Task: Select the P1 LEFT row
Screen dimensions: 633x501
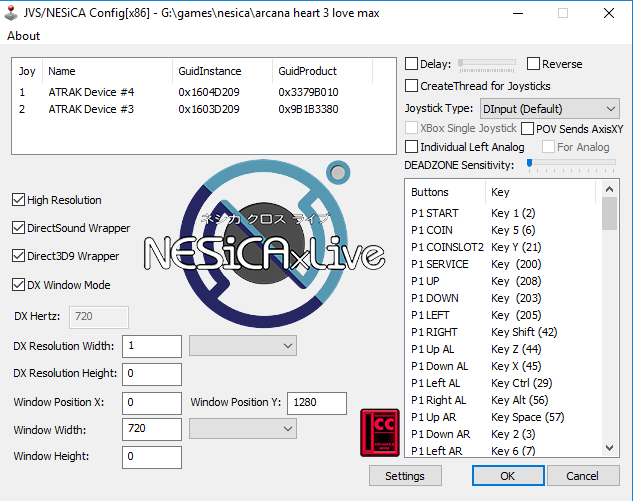Action: pos(503,315)
